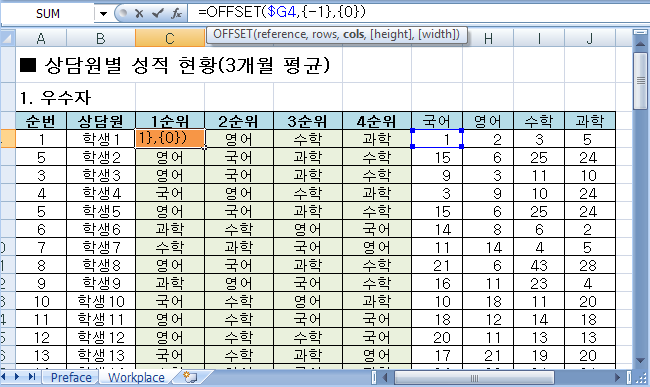Click the vertical scrollbar thumb
Viewport: 650px width, 387px height.
click(640, 80)
